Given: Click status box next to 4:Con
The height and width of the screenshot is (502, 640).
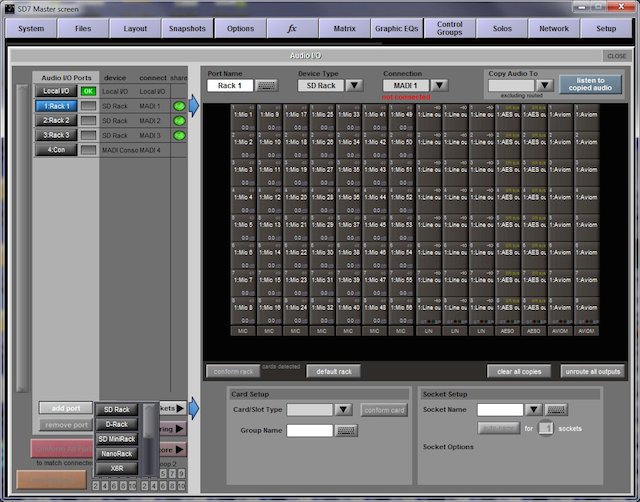Looking at the screenshot, I should pyautogui.click(x=88, y=150).
